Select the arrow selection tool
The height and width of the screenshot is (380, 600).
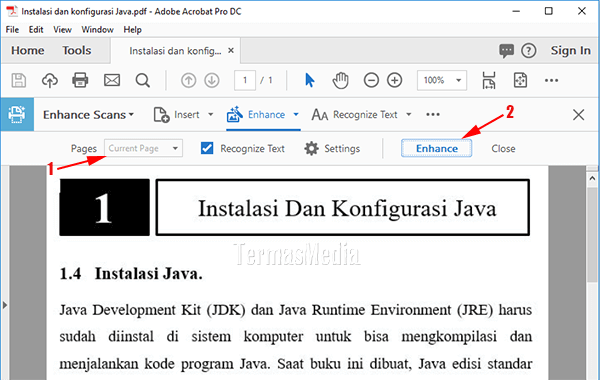coord(310,80)
